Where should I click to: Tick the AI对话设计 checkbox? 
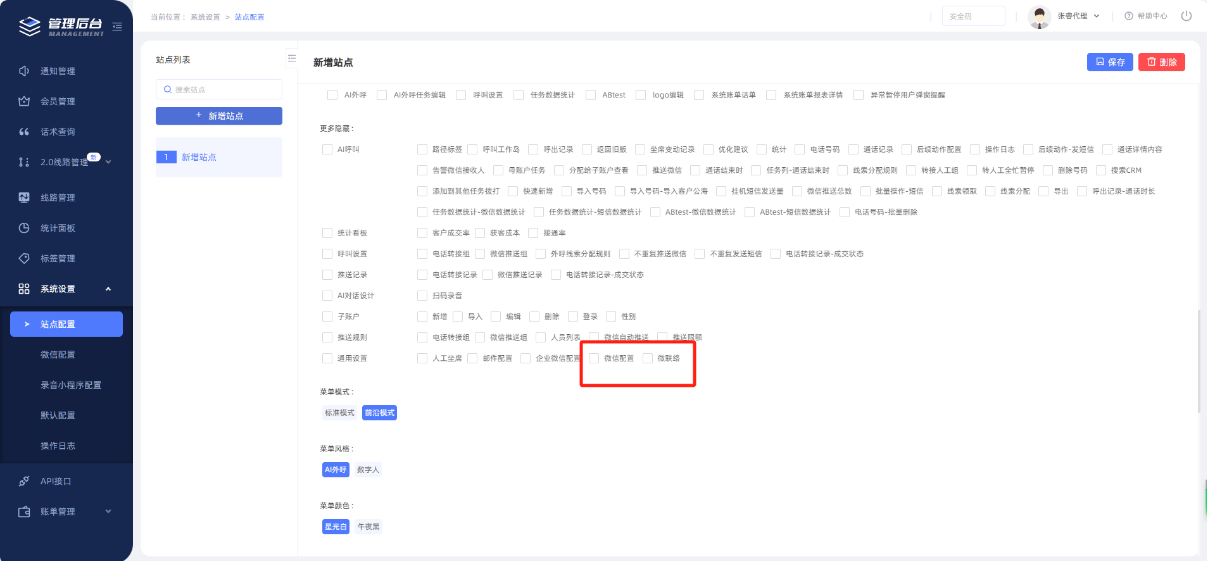coord(327,296)
